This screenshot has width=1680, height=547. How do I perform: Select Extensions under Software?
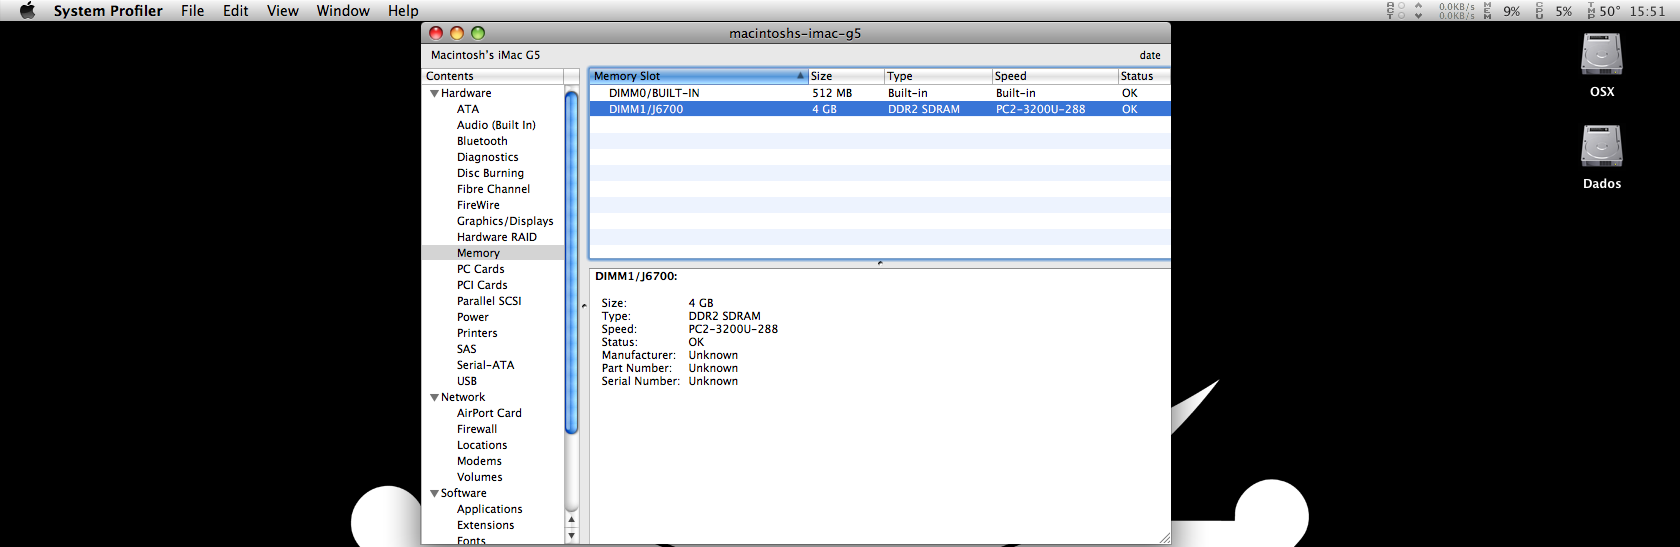pos(485,525)
